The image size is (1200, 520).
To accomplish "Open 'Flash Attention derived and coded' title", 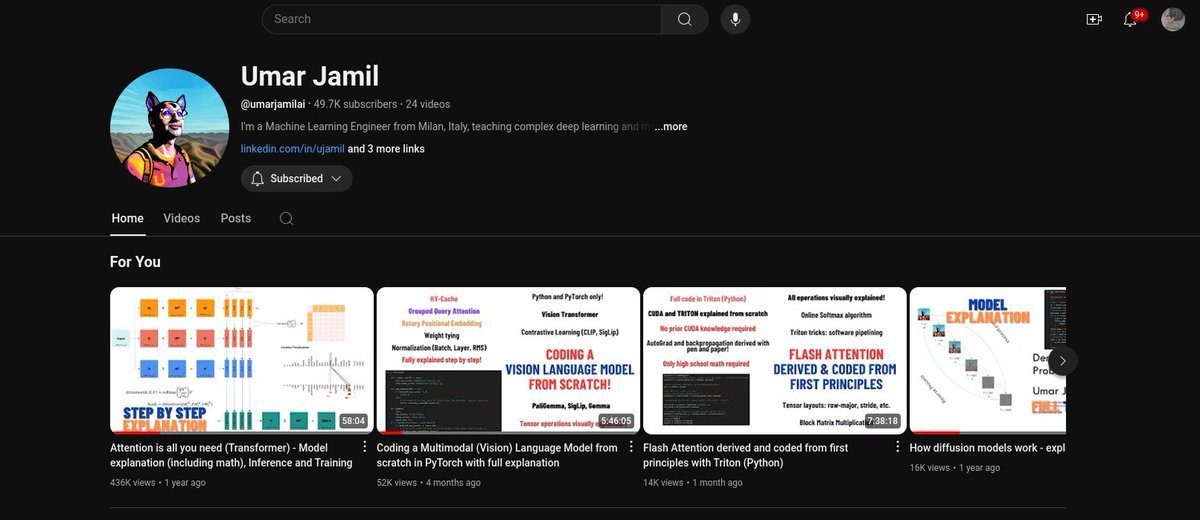I will coord(745,455).
